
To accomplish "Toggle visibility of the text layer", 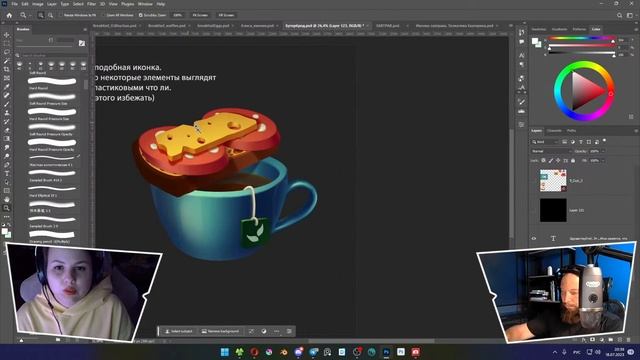I will click(x=534, y=238).
